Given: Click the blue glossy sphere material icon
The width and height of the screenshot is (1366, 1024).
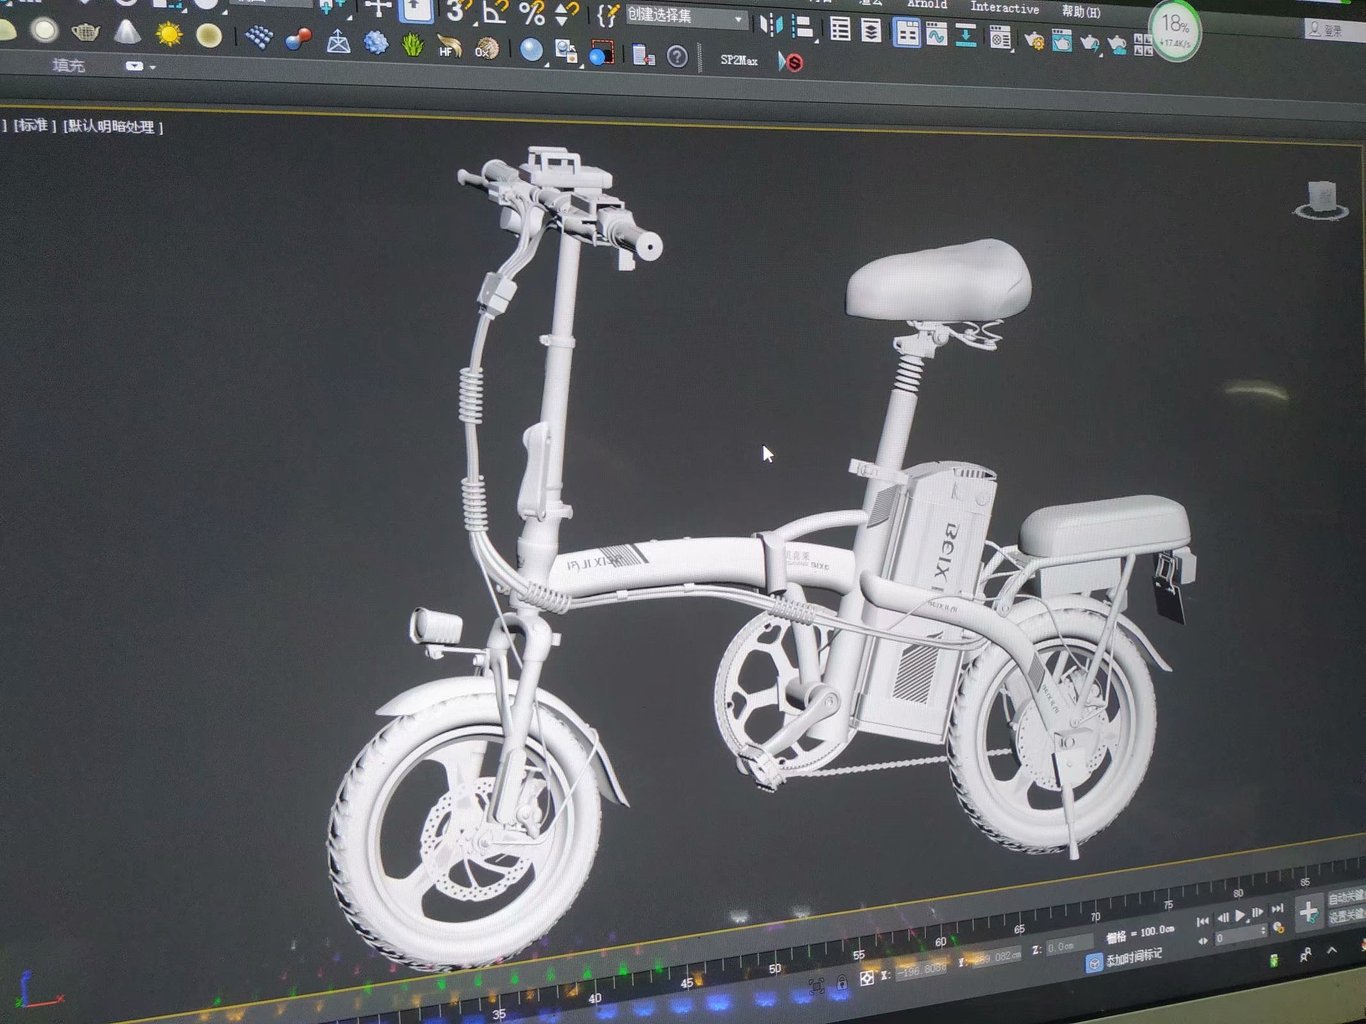Looking at the screenshot, I should [532, 49].
